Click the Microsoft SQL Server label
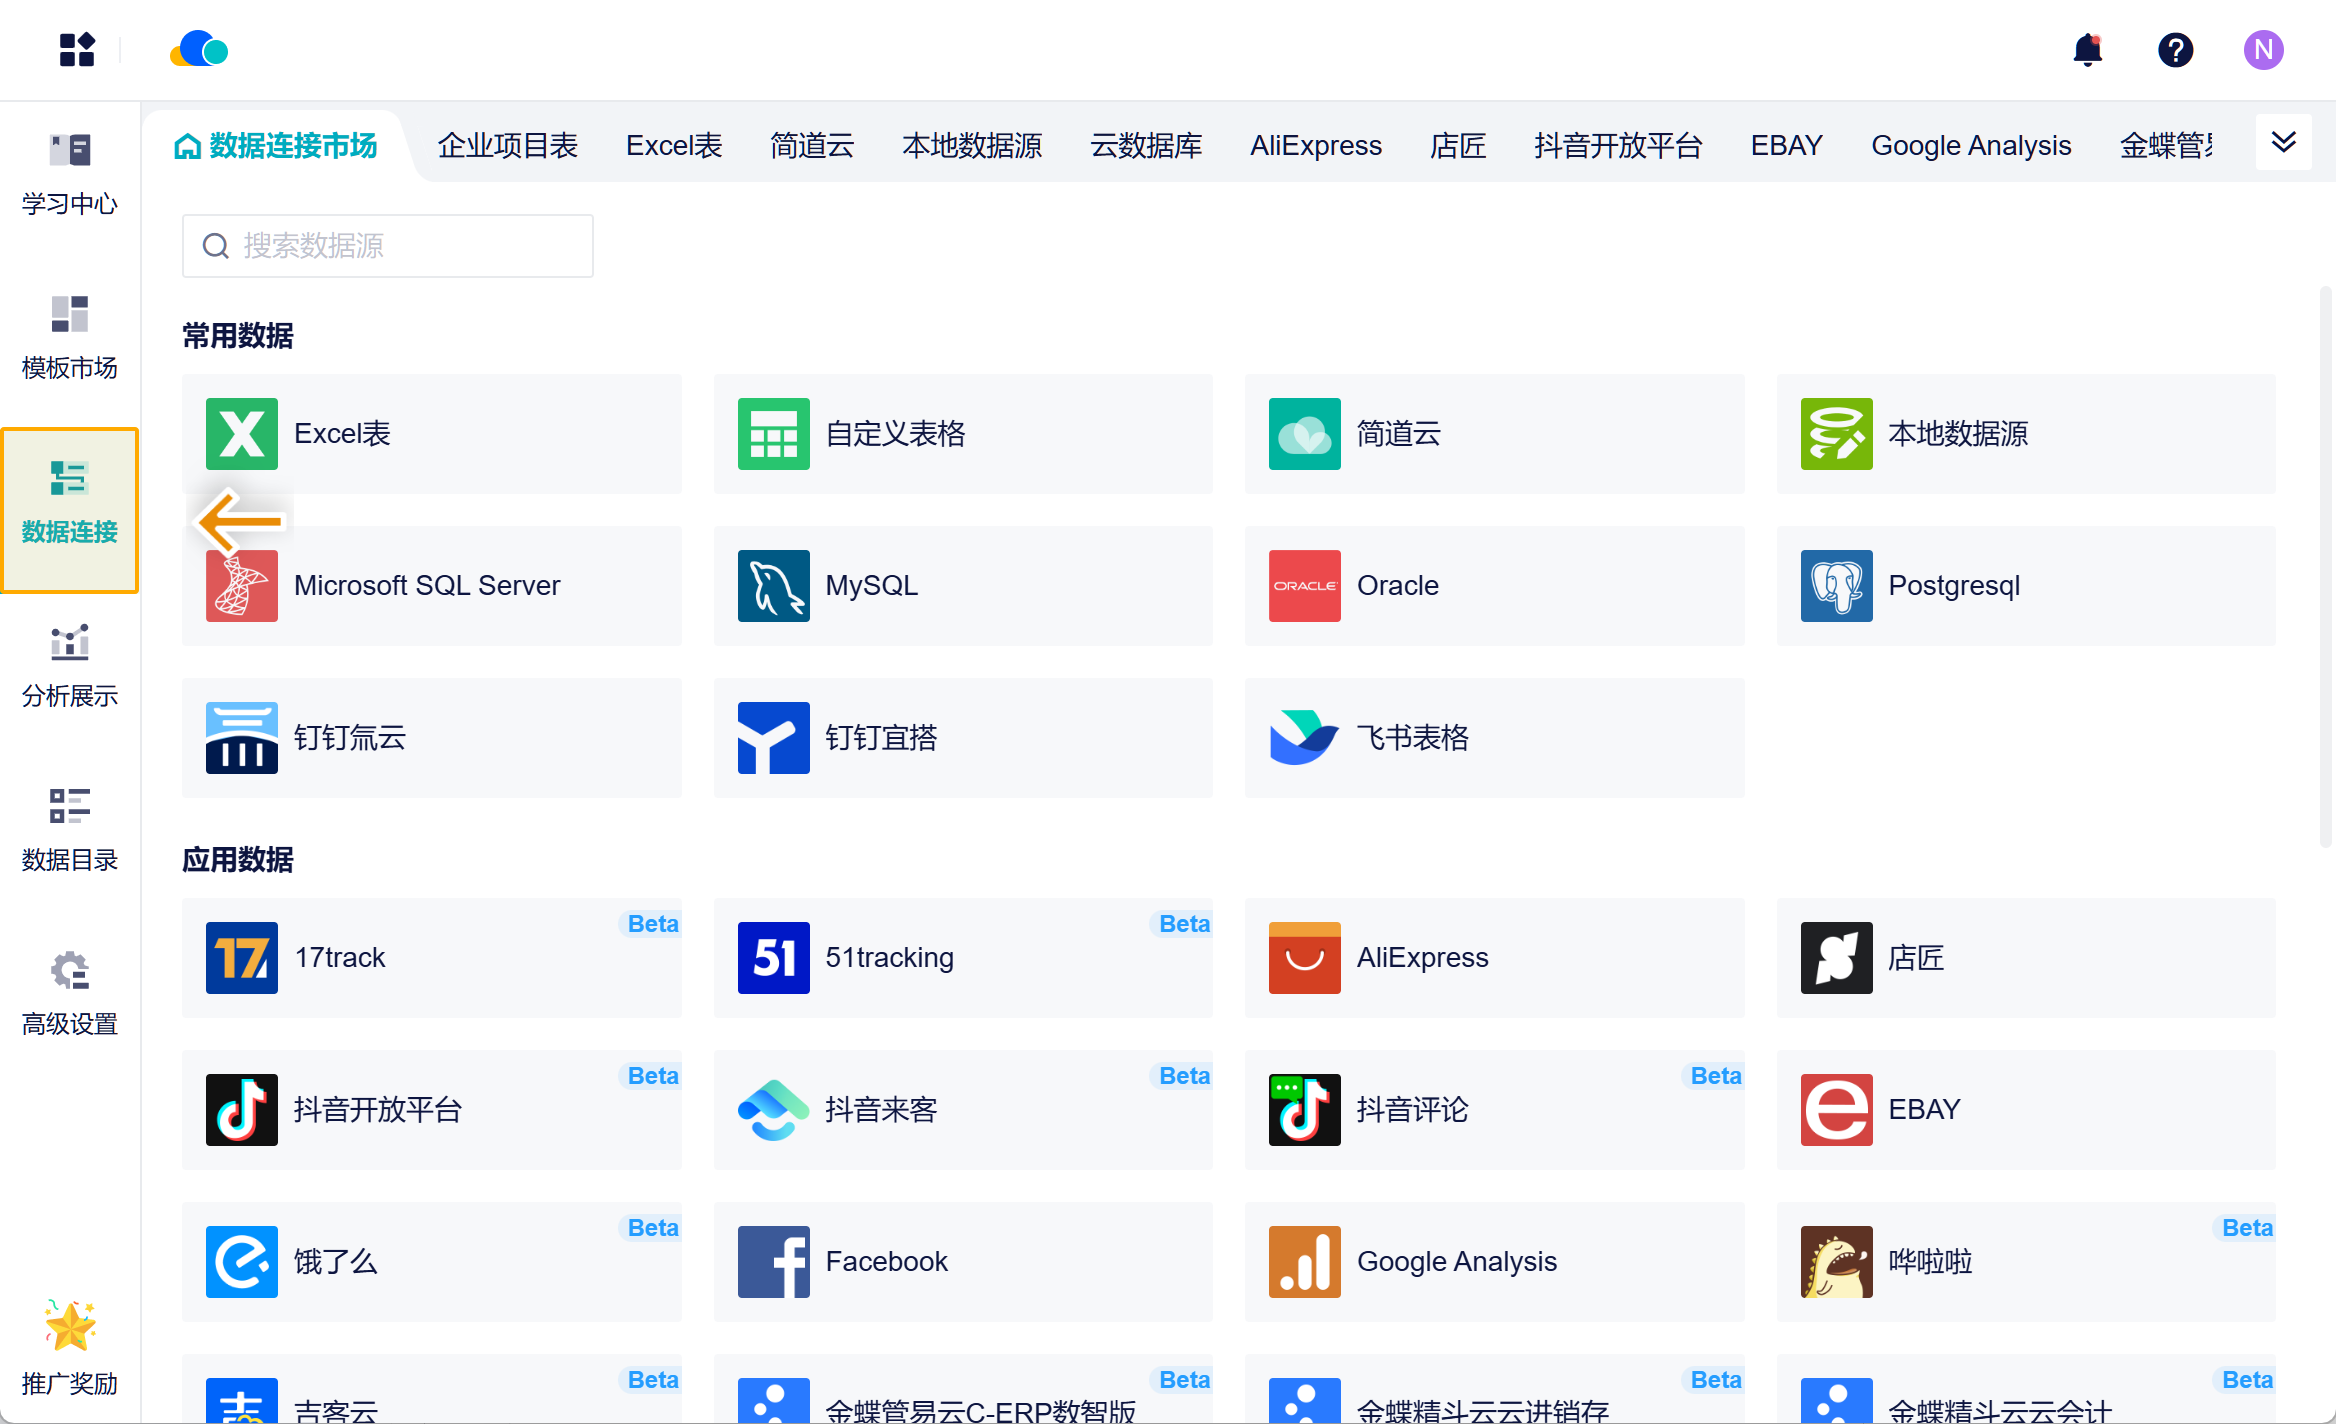The image size is (2336, 1424). pos(427,586)
